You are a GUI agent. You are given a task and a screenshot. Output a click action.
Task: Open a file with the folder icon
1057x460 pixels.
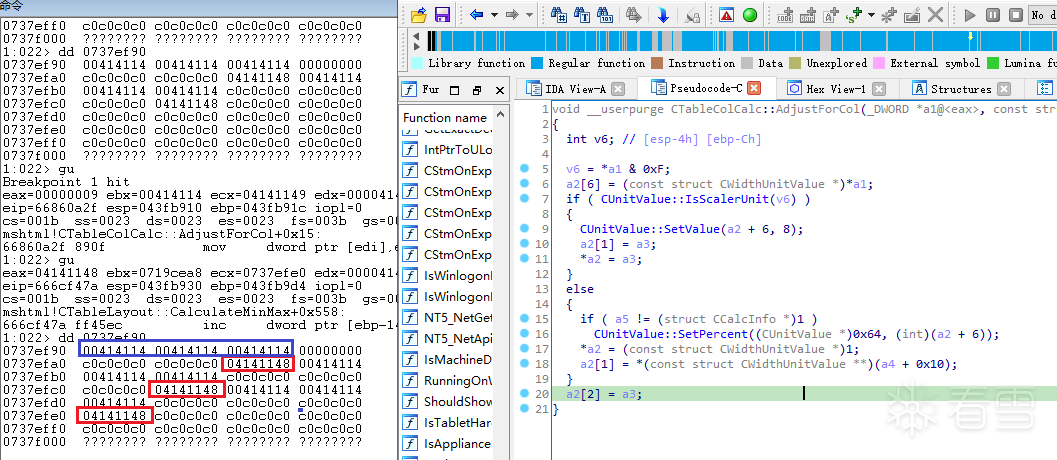point(419,15)
